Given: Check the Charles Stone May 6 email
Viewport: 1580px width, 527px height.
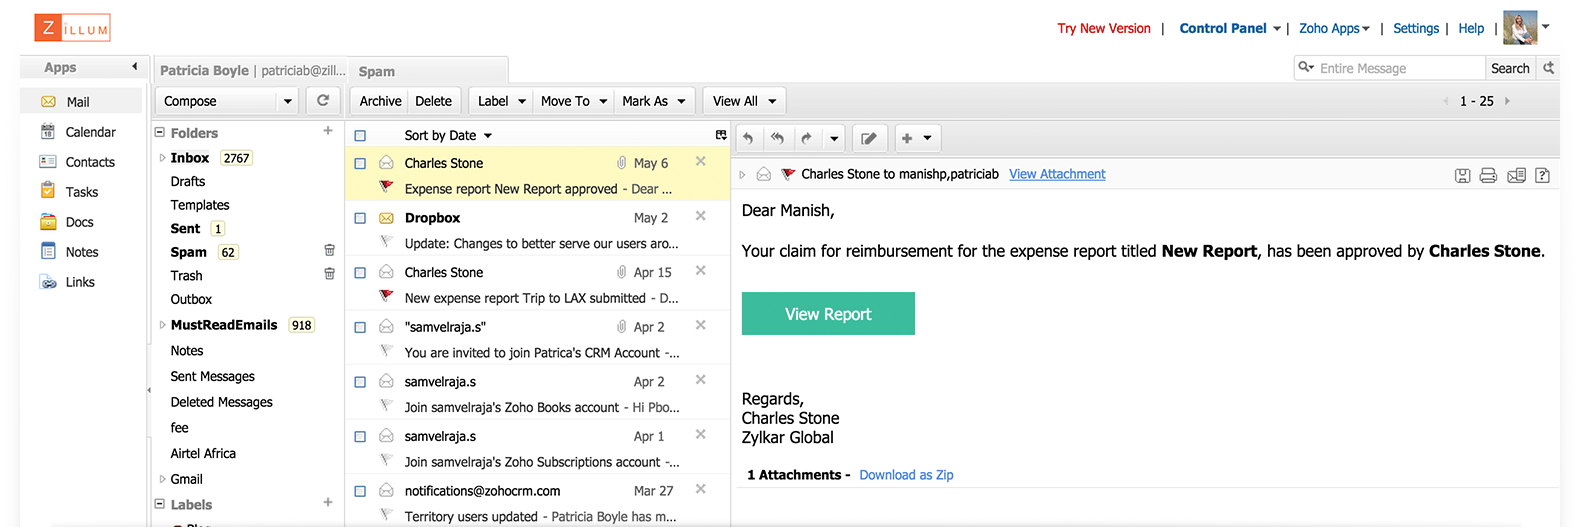Looking at the screenshot, I should click(x=360, y=163).
